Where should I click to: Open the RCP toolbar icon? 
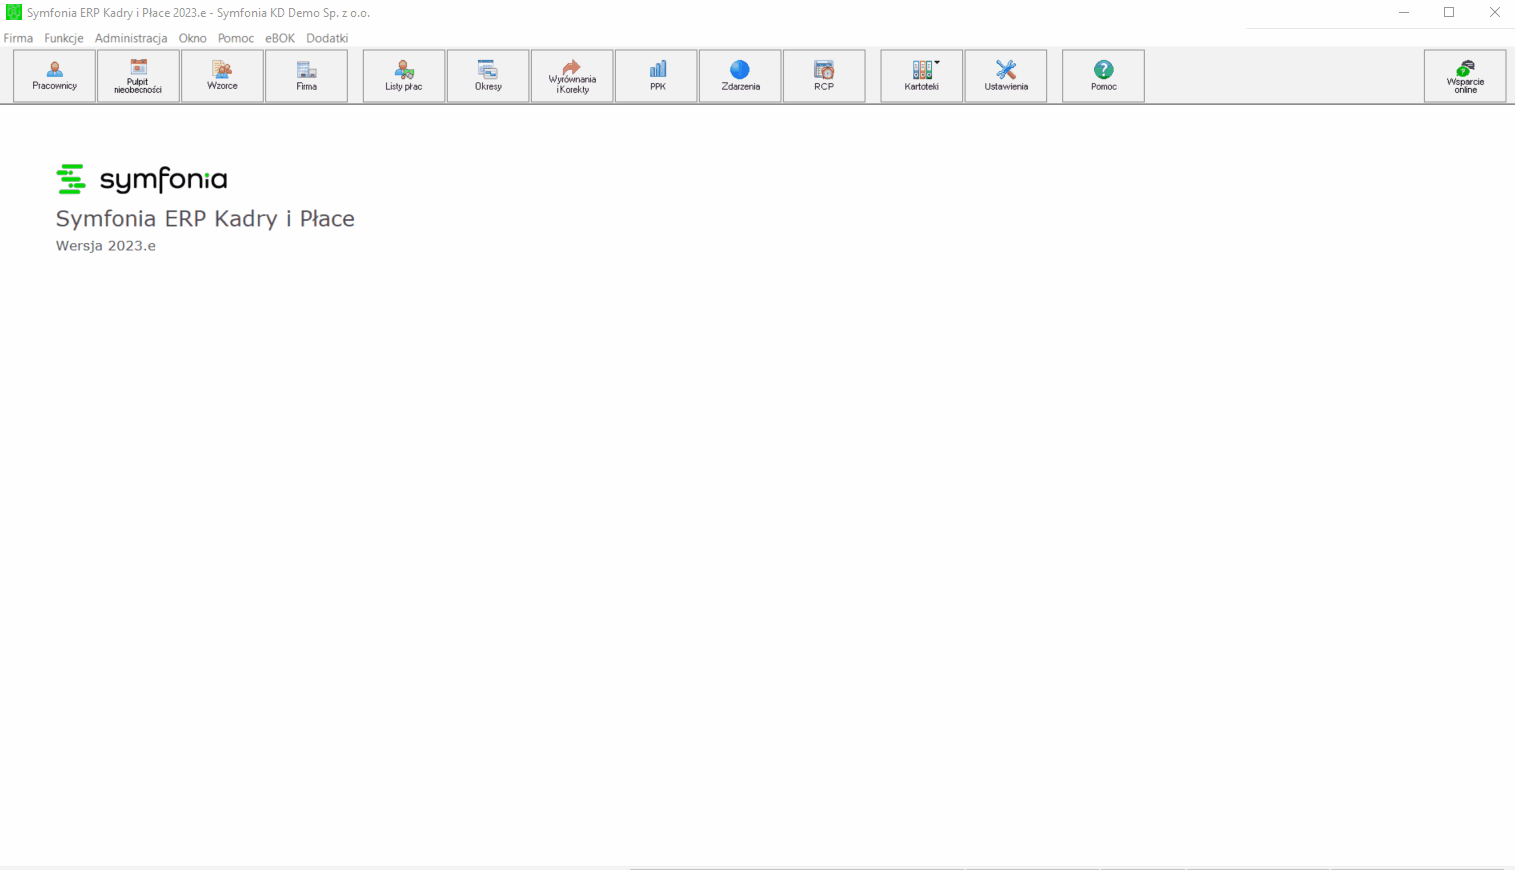click(x=825, y=76)
